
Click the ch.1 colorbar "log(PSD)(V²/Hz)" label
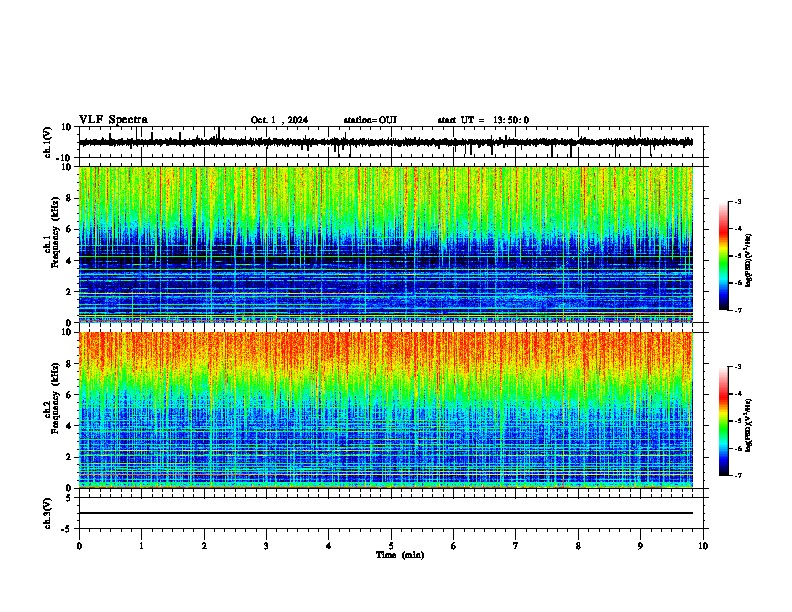(749, 261)
